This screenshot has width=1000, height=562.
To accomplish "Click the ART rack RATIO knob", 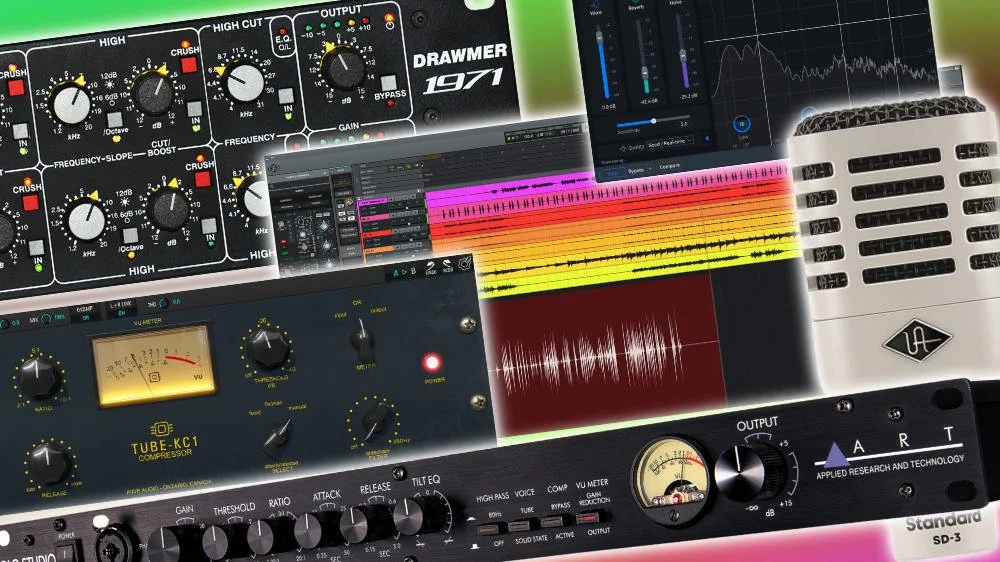I will [260, 536].
